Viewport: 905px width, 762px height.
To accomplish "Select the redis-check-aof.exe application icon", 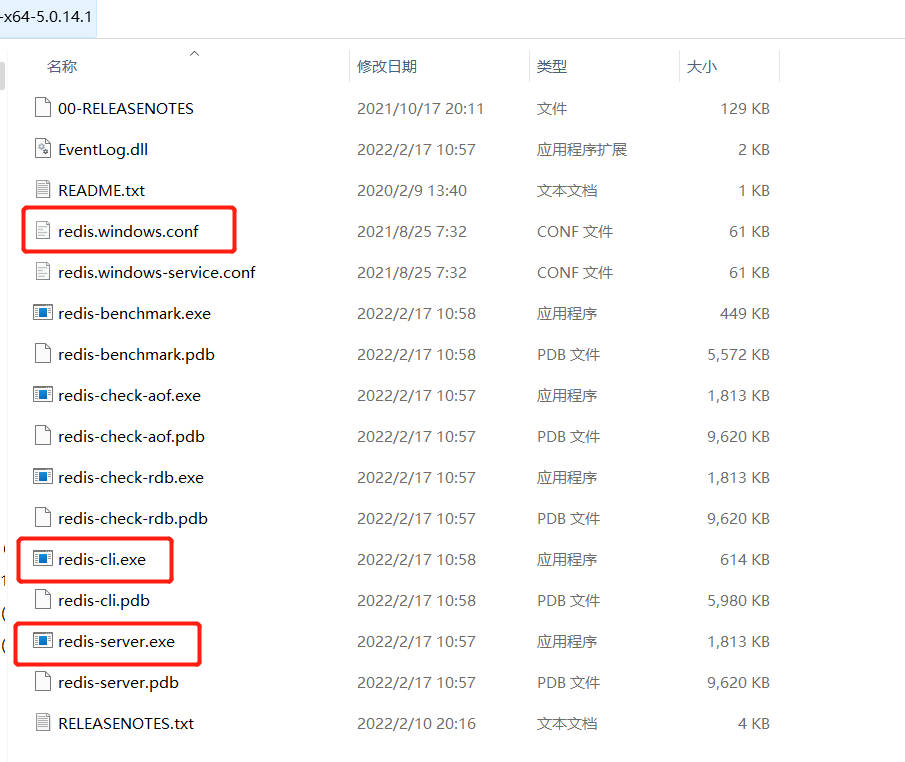I will tap(43, 394).
